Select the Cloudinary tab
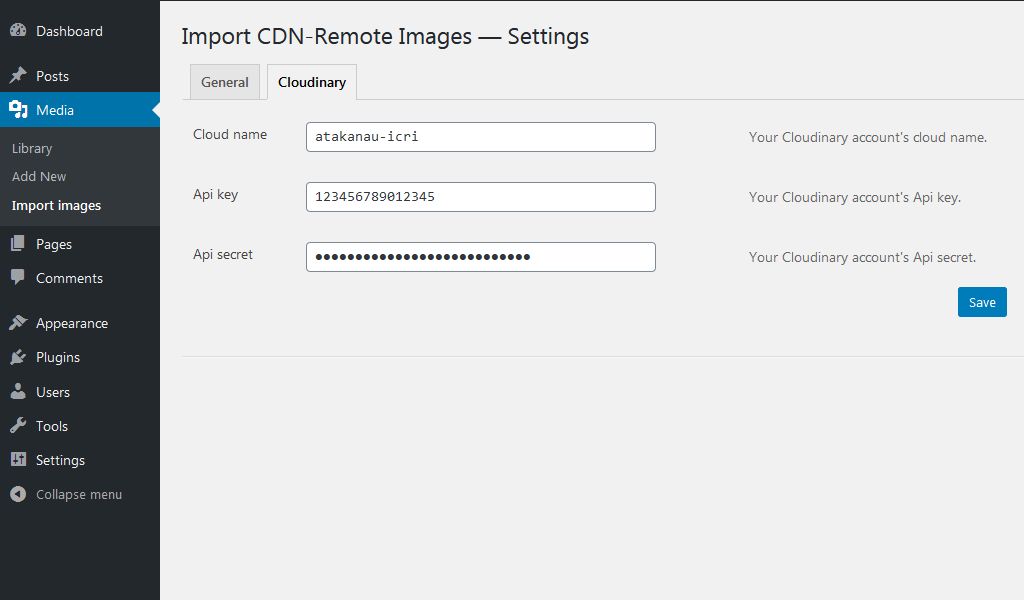The width and height of the screenshot is (1024, 600). pos(312,82)
